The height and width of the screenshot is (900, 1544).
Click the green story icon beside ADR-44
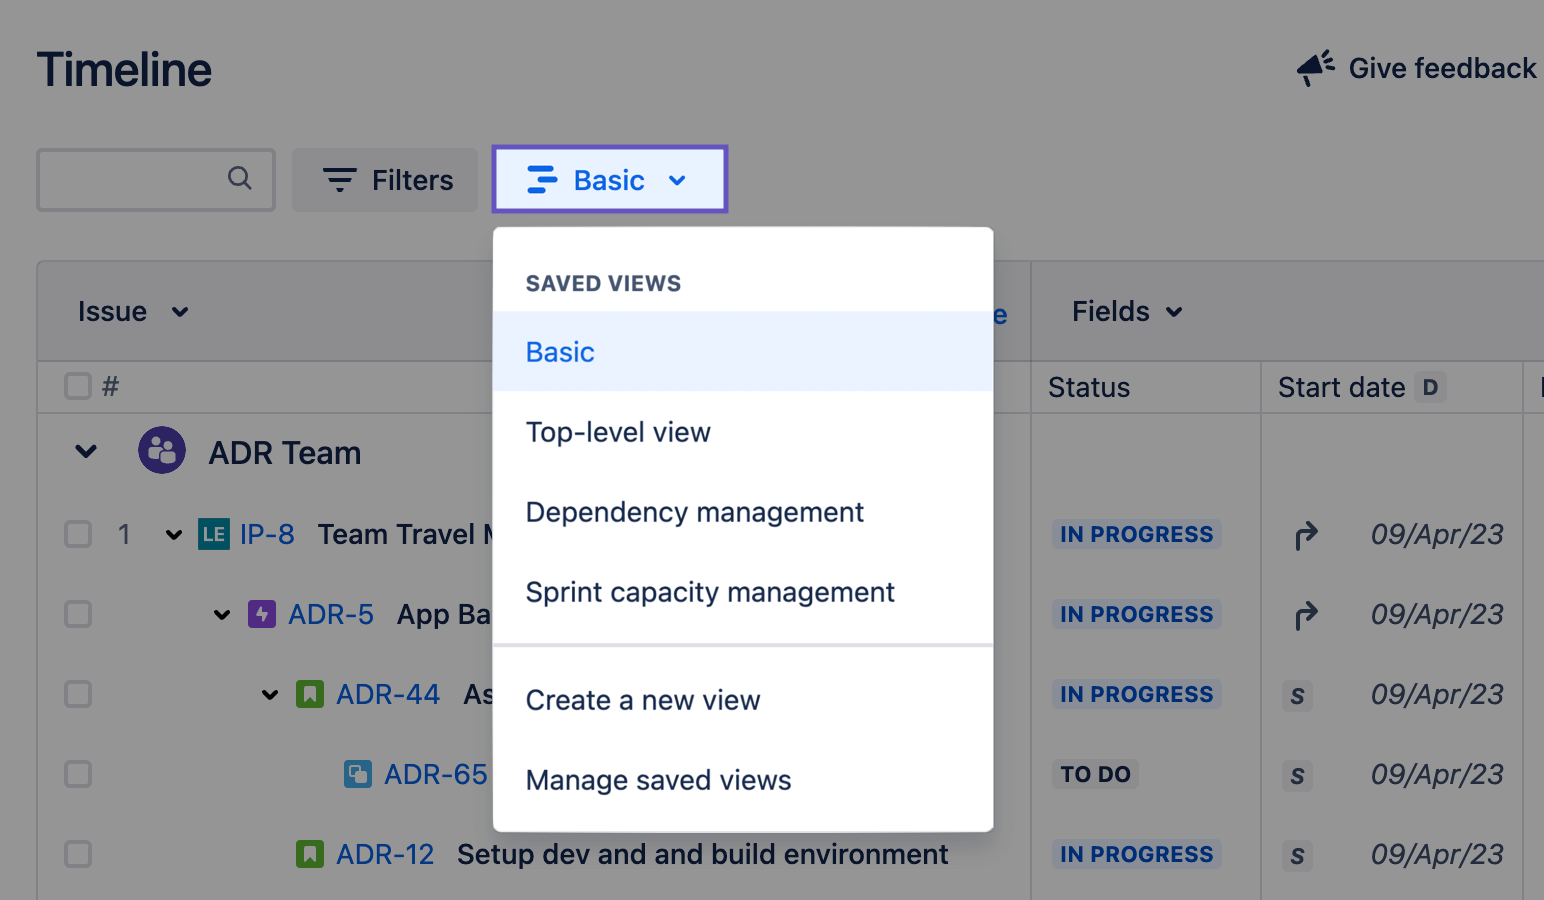point(309,694)
